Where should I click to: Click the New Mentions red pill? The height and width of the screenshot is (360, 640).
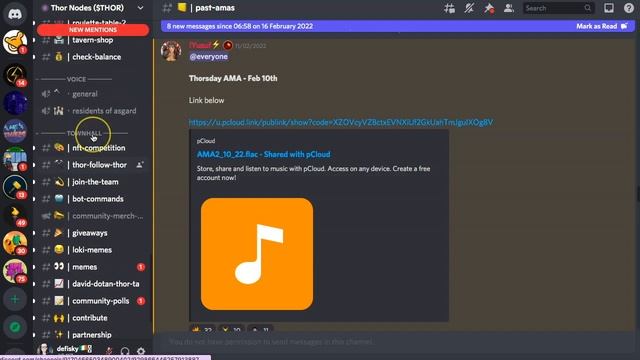tap(93, 30)
